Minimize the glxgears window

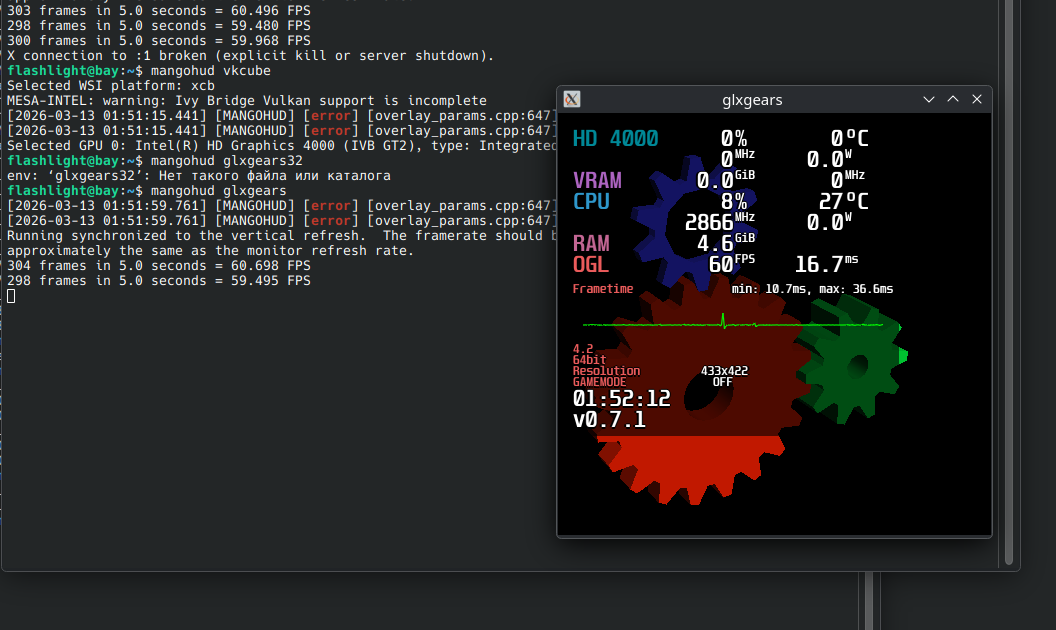tap(929, 100)
